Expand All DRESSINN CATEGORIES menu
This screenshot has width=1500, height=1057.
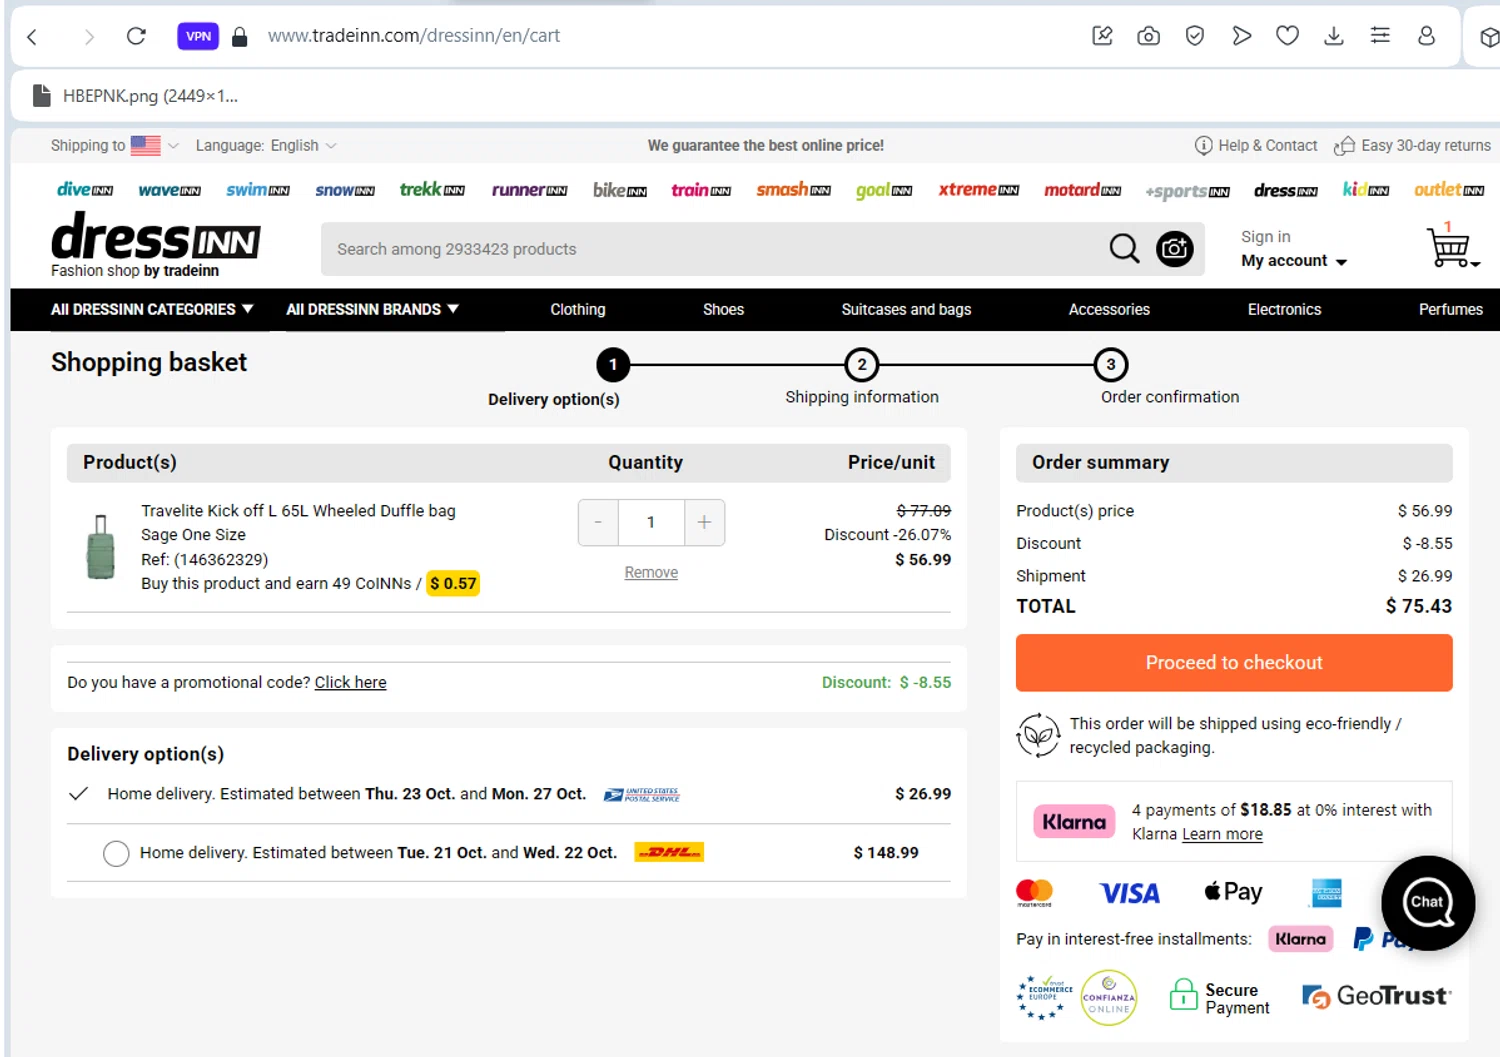[x=152, y=310]
